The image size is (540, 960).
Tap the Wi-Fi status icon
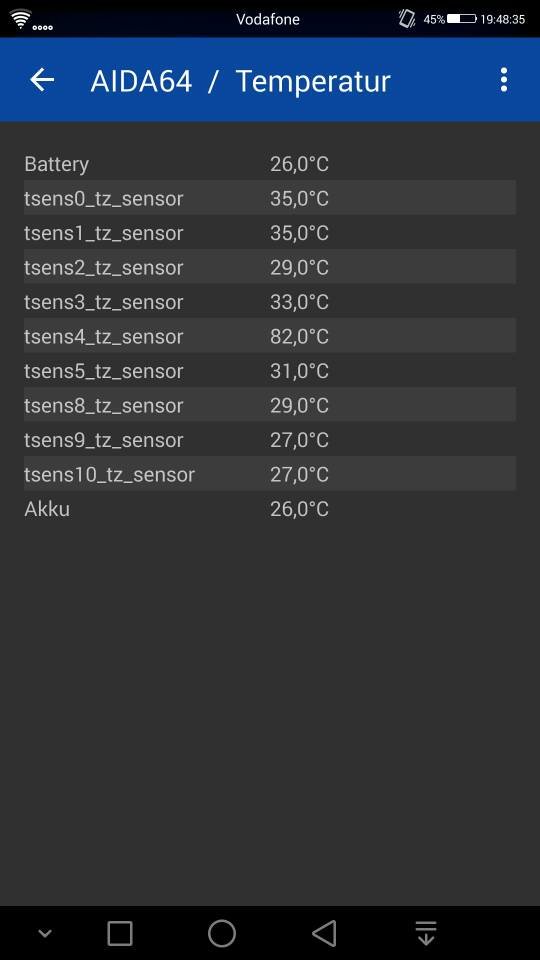[20, 19]
